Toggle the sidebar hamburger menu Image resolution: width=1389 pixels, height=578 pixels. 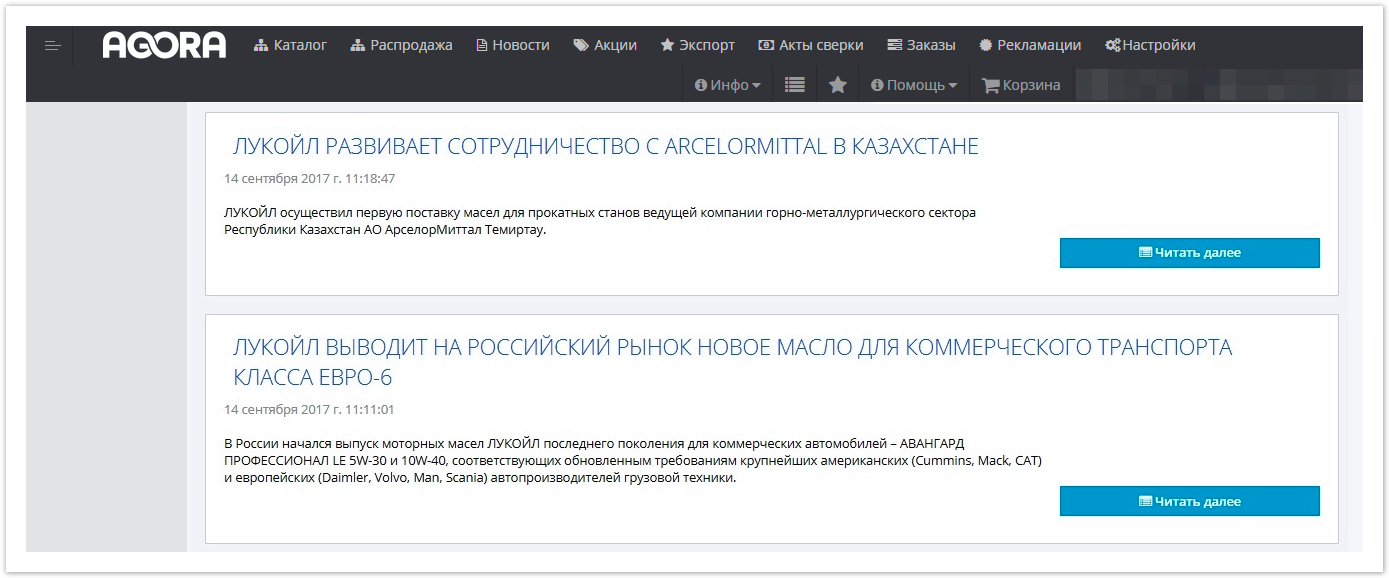(53, 45)
